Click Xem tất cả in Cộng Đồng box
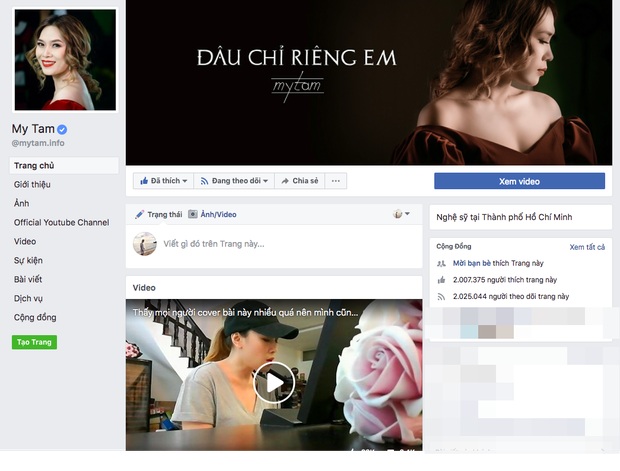 (x=587, y=247)
